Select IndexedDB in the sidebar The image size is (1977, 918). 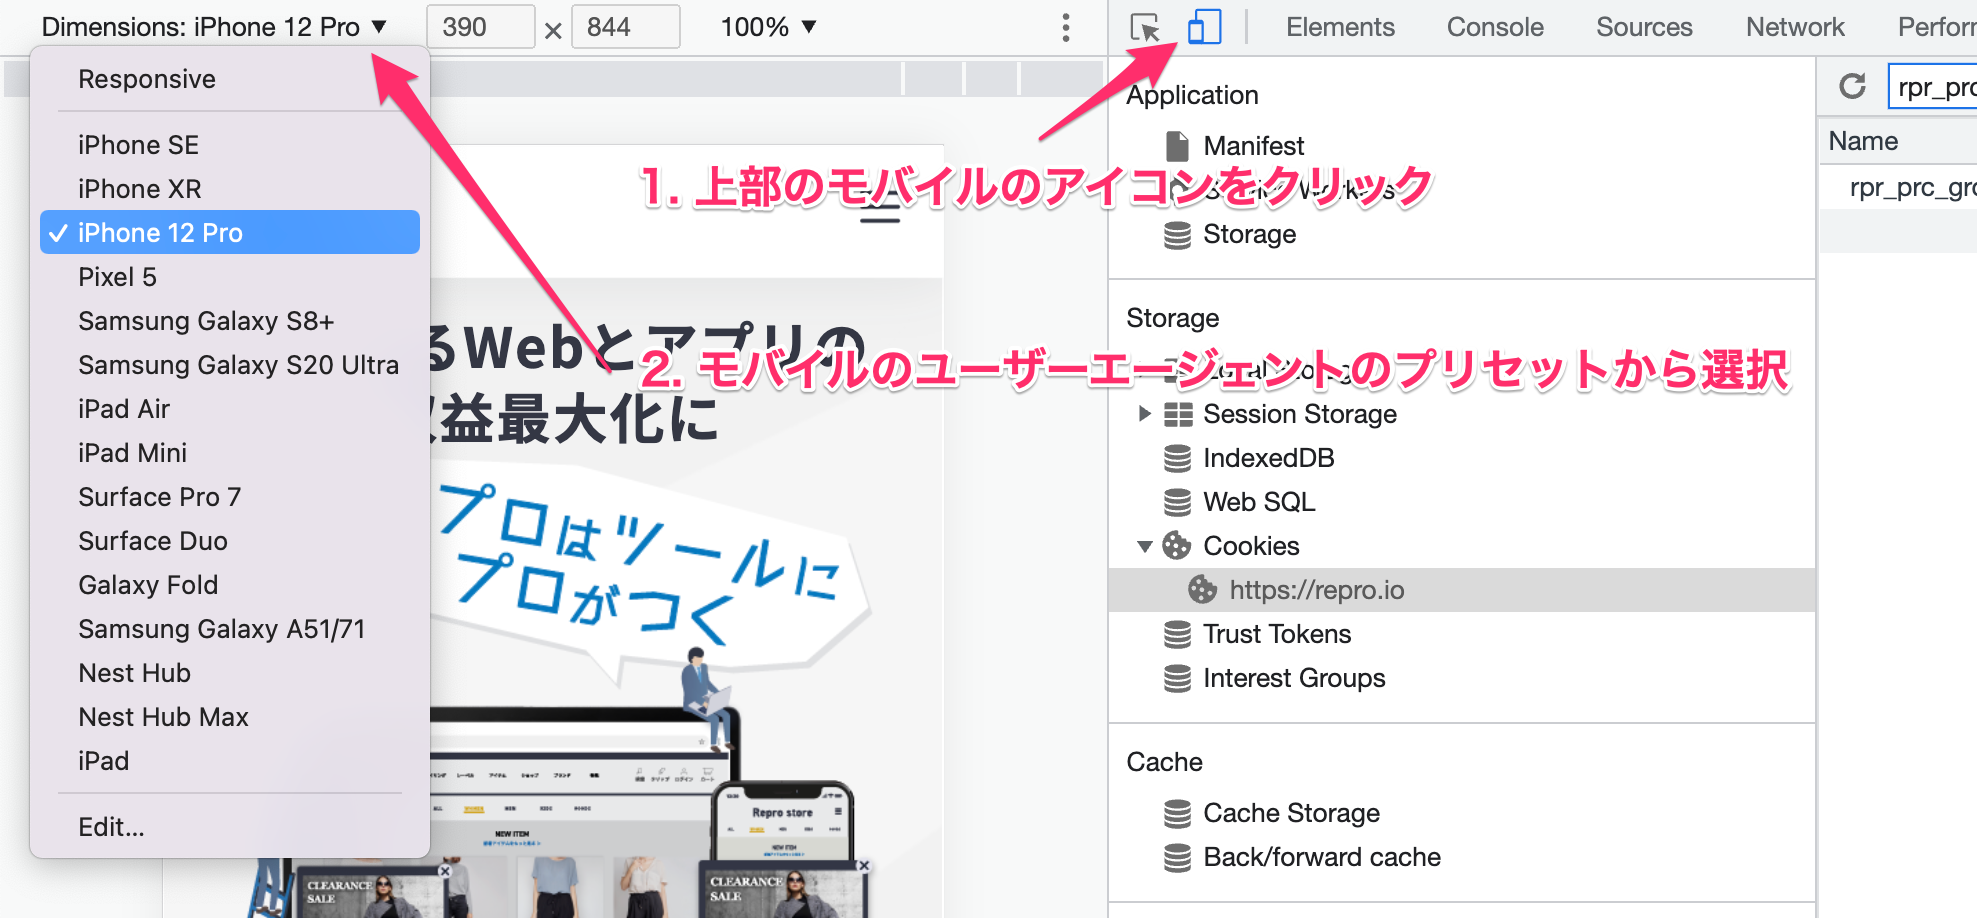point(1268,458)
